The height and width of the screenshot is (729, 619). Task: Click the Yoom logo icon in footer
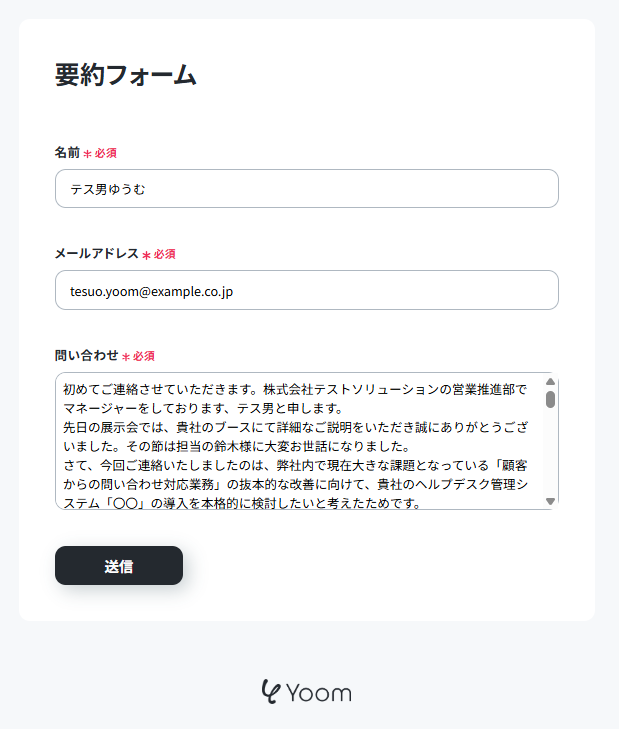coord(272,691)
